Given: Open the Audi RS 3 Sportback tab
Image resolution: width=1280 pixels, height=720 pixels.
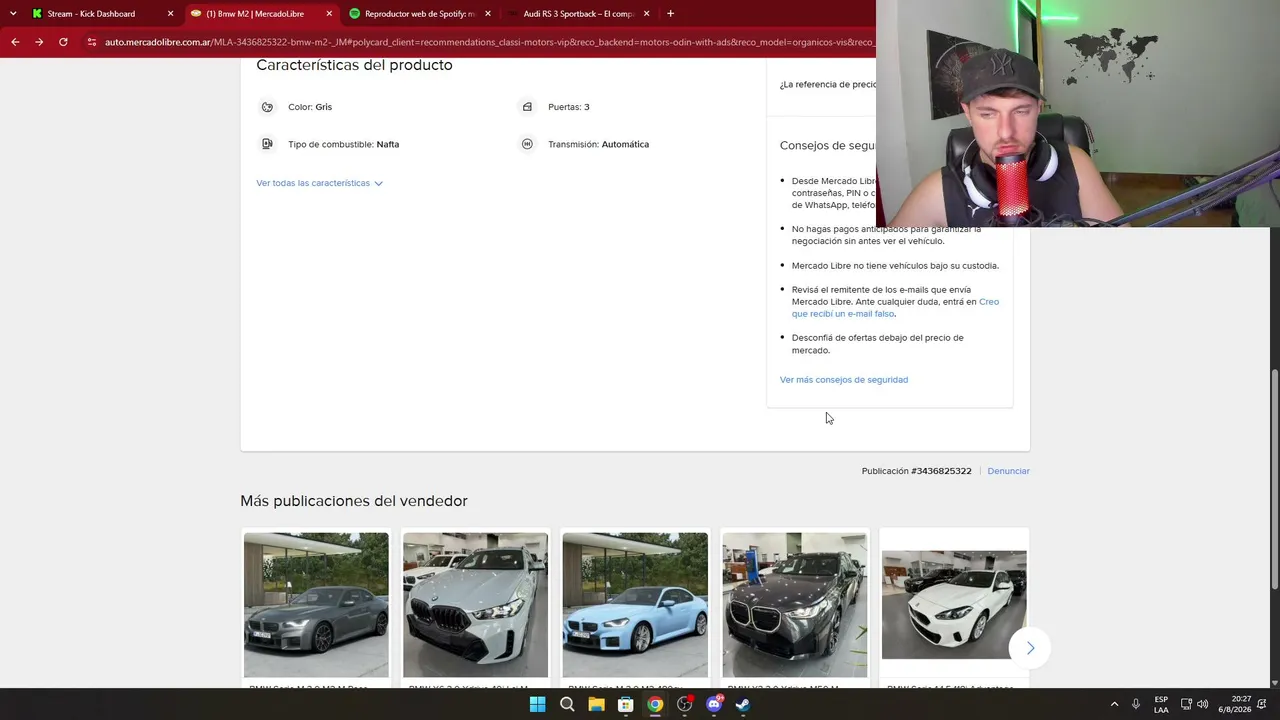Looking at the screenshot, I should (579, 14).
